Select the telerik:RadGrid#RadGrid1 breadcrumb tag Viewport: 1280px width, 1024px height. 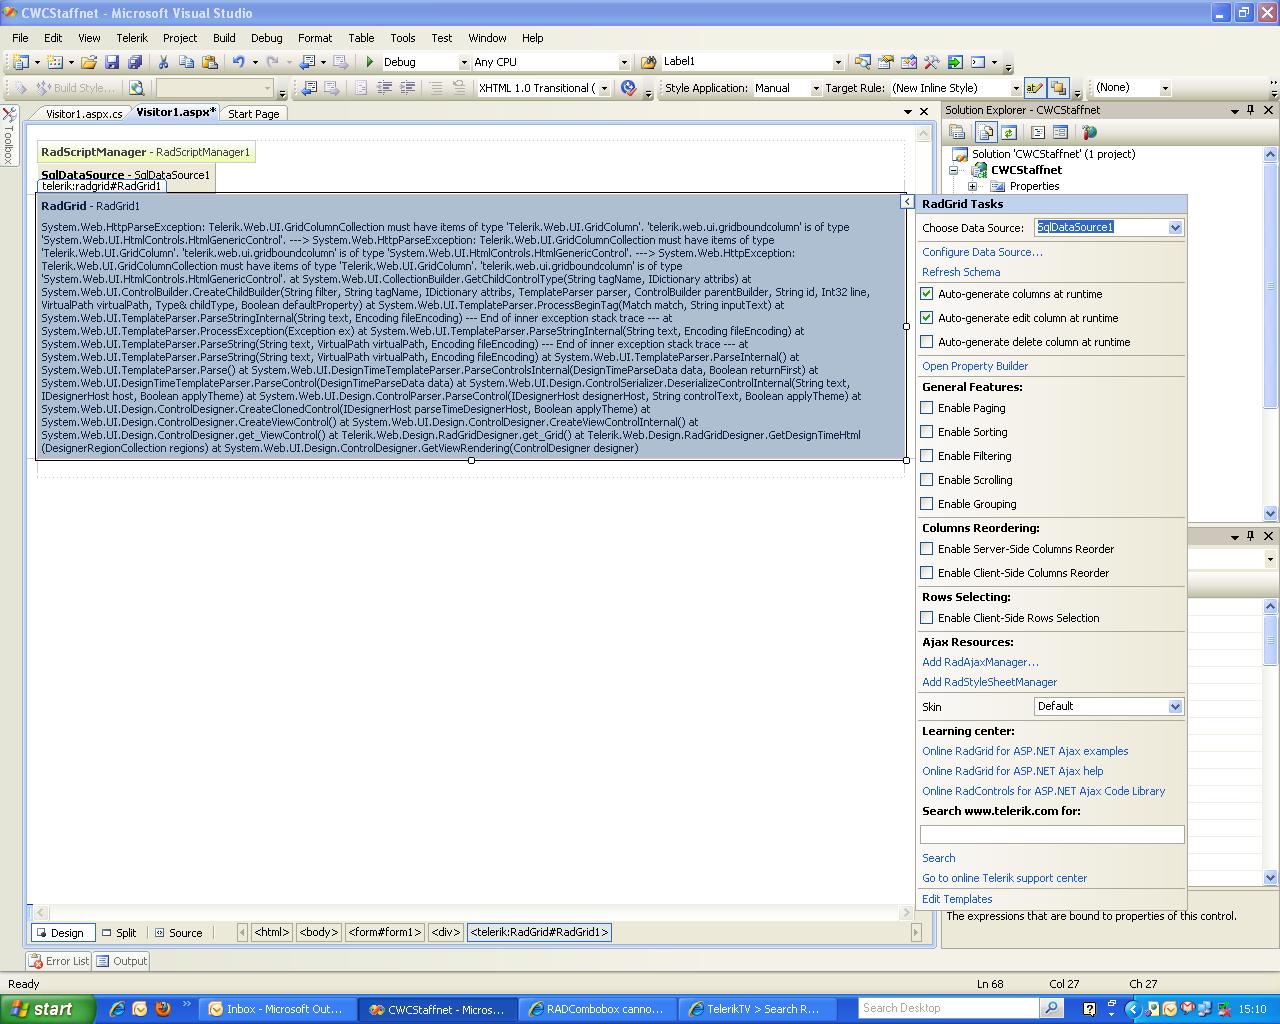point(539,933)
